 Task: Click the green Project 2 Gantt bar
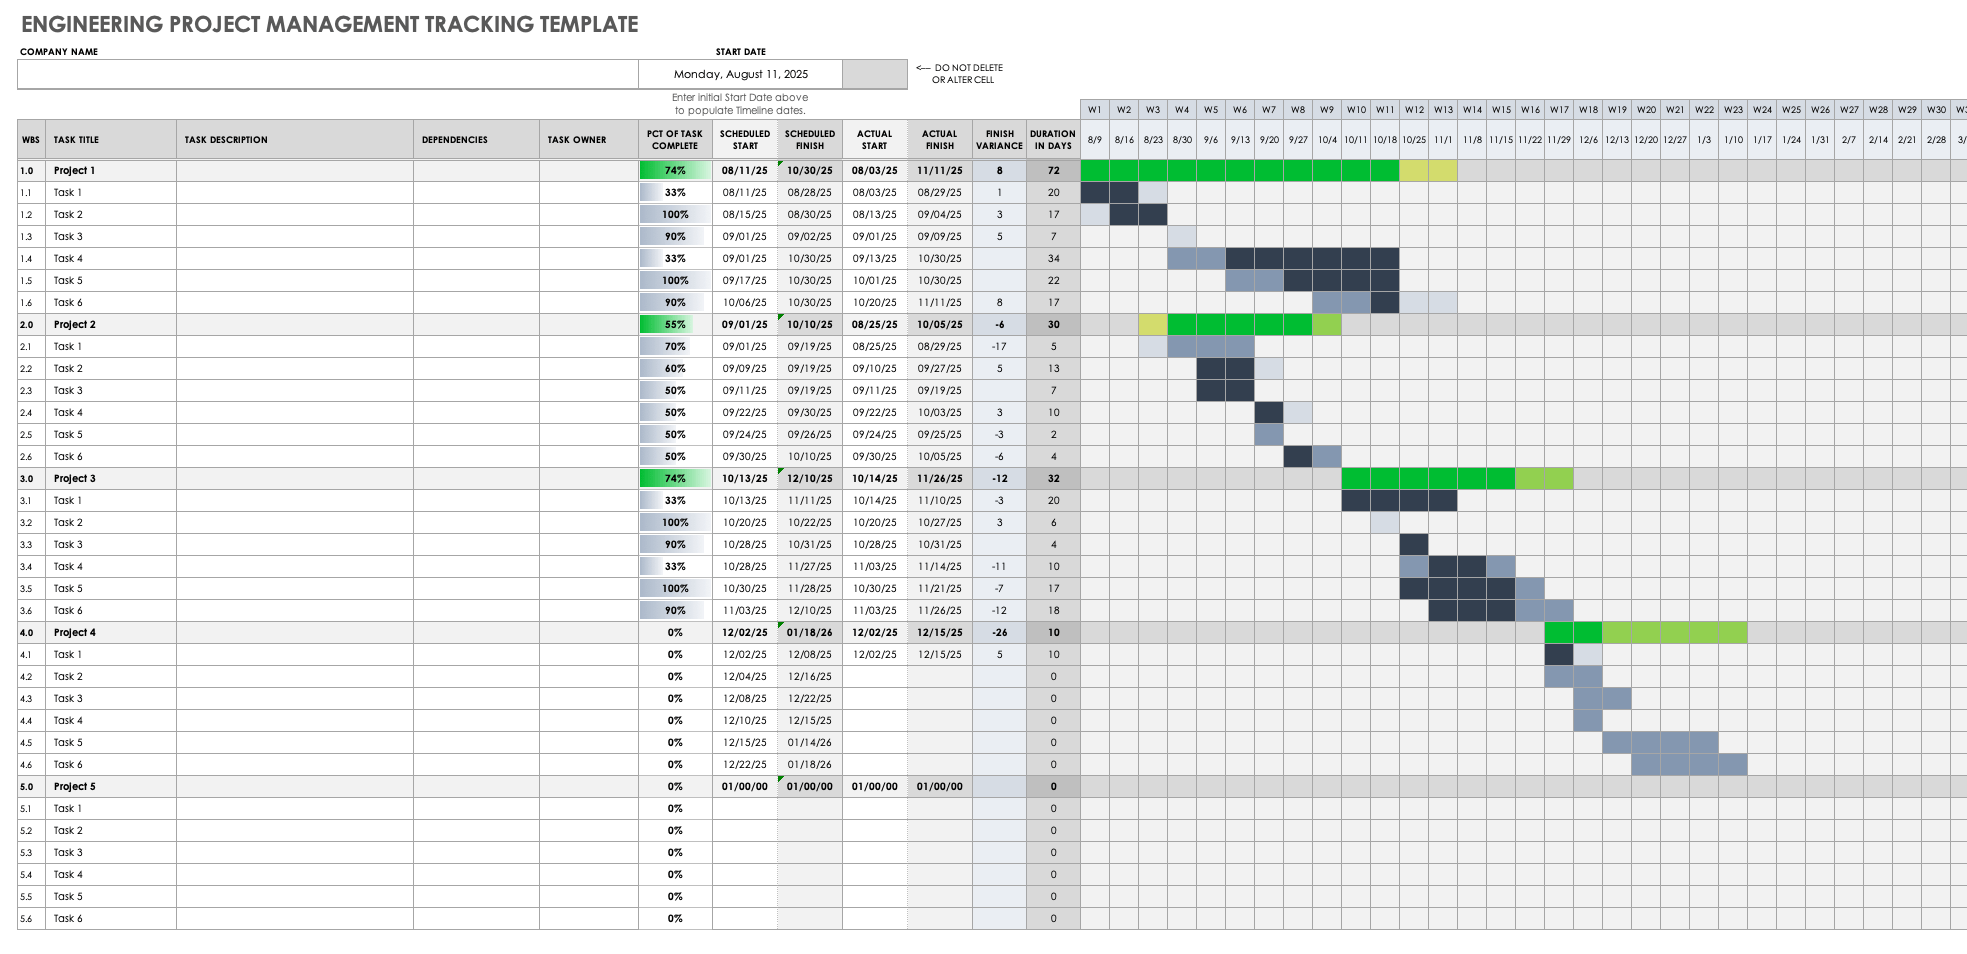pos(1240,324)
